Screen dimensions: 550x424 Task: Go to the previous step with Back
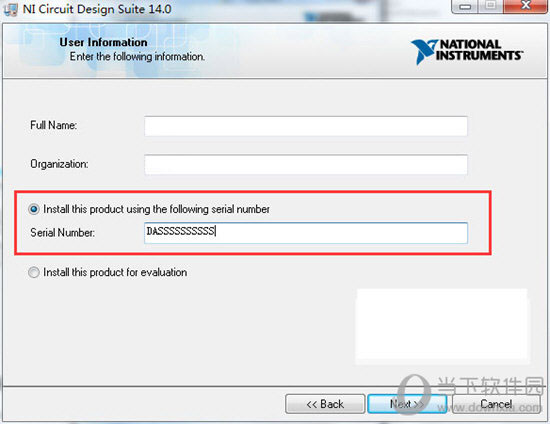tap(325, 404)
